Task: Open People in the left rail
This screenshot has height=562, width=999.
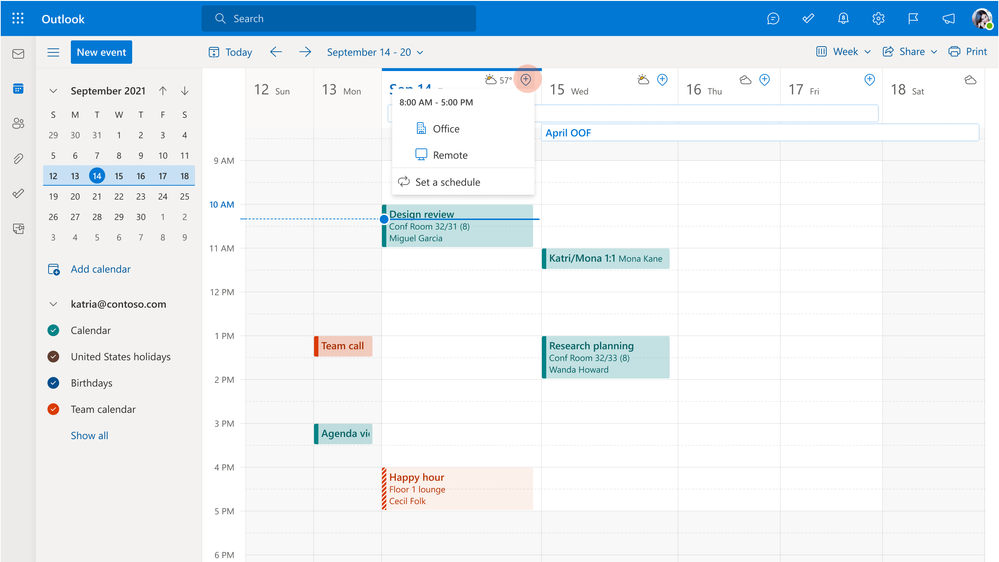Action: (18, 124)
